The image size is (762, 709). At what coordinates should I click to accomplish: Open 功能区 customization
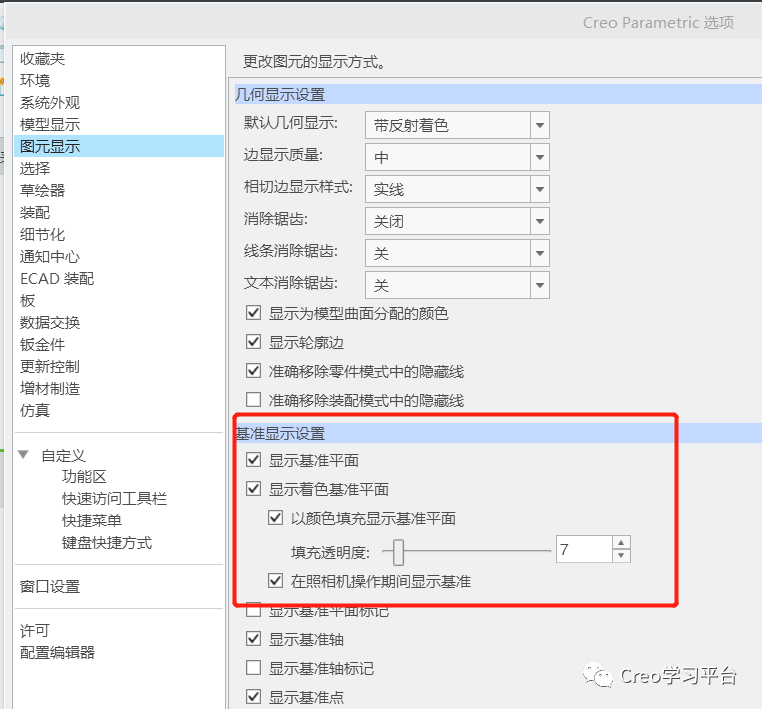[x=84, y=477]
